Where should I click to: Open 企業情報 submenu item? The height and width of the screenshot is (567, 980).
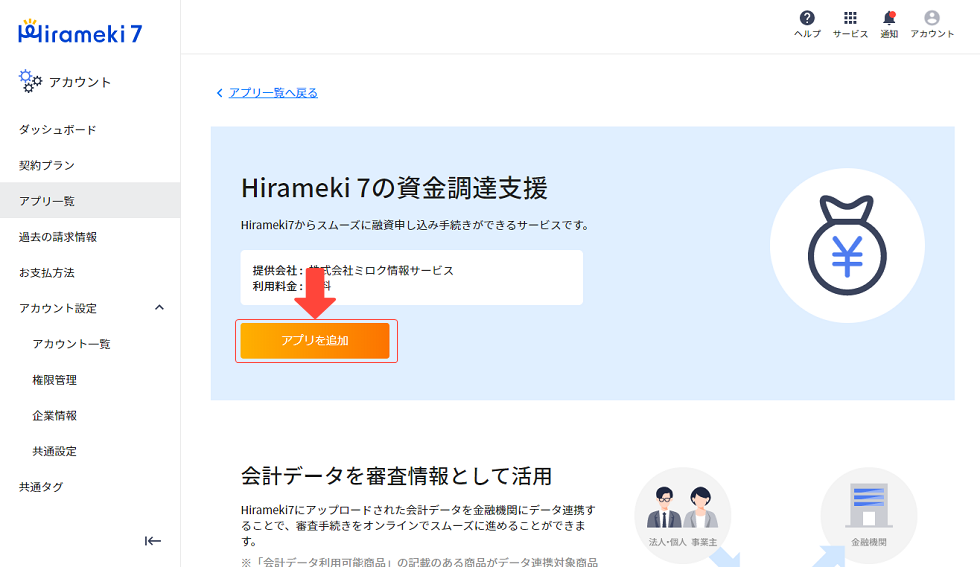click(90, 415)
